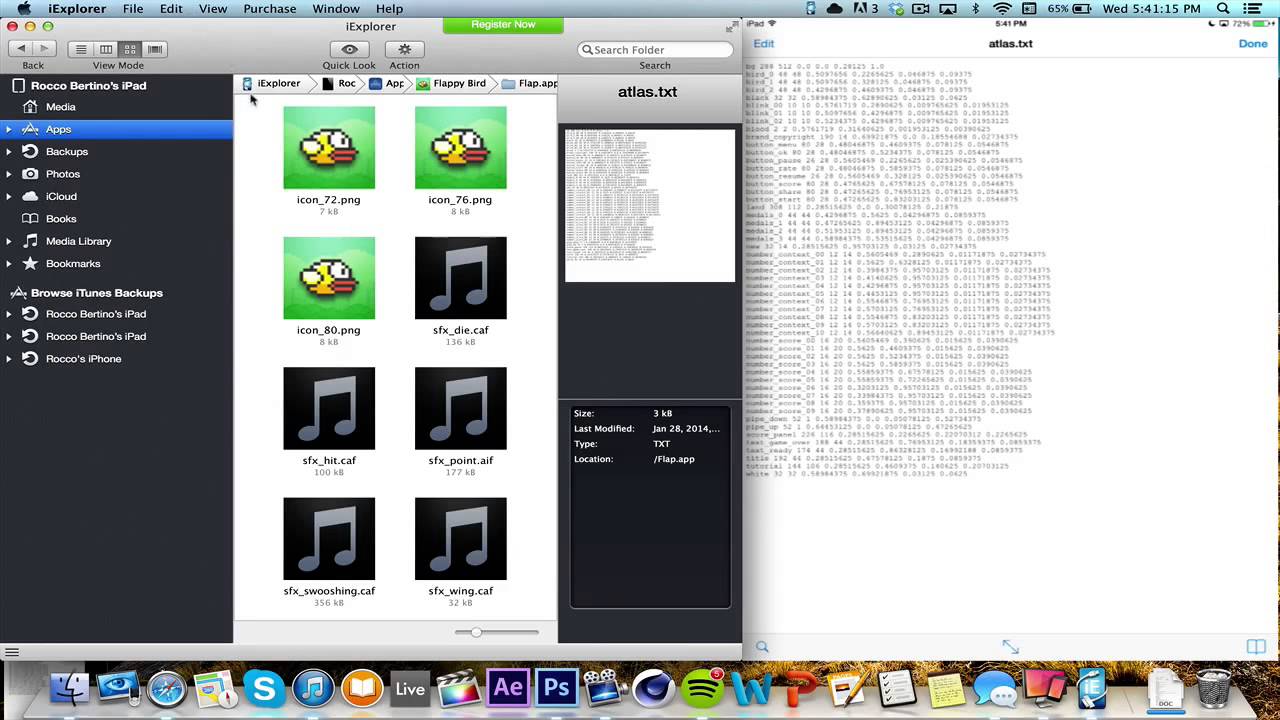
Task: Open Safari from the Dock
Action: [x=166, y=689]
